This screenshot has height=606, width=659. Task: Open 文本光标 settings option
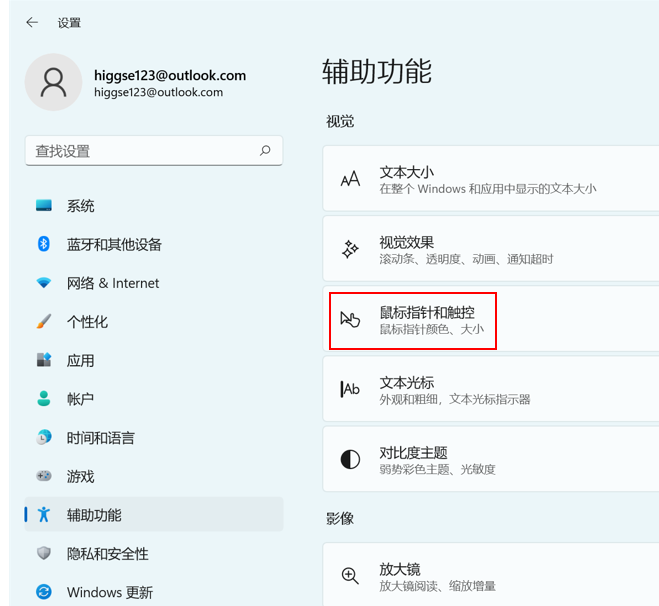coord(490,390)
